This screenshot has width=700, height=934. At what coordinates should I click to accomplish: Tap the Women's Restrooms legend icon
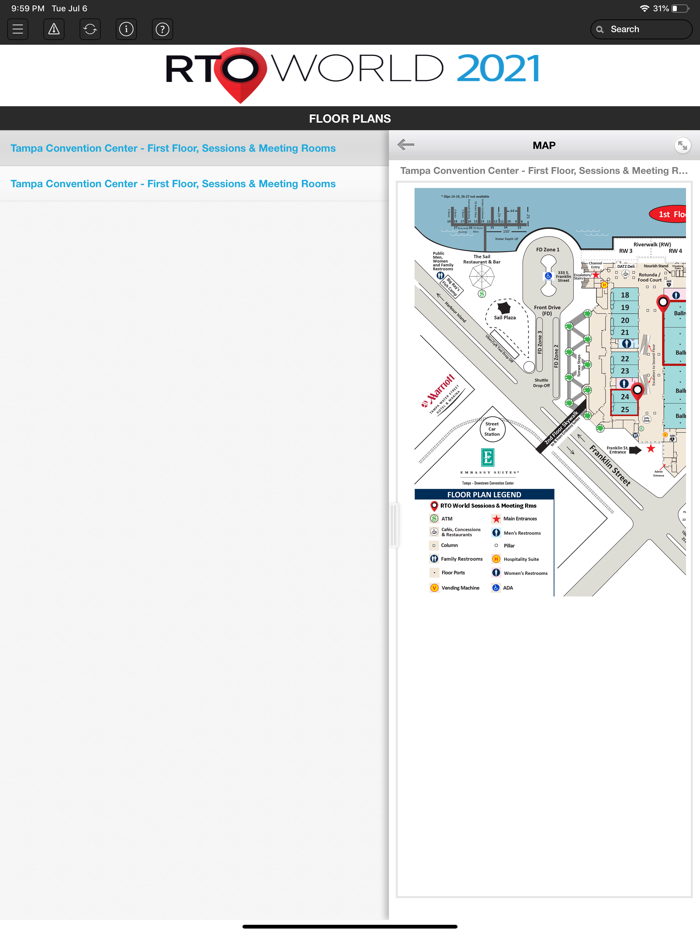[x=496, y=572]
